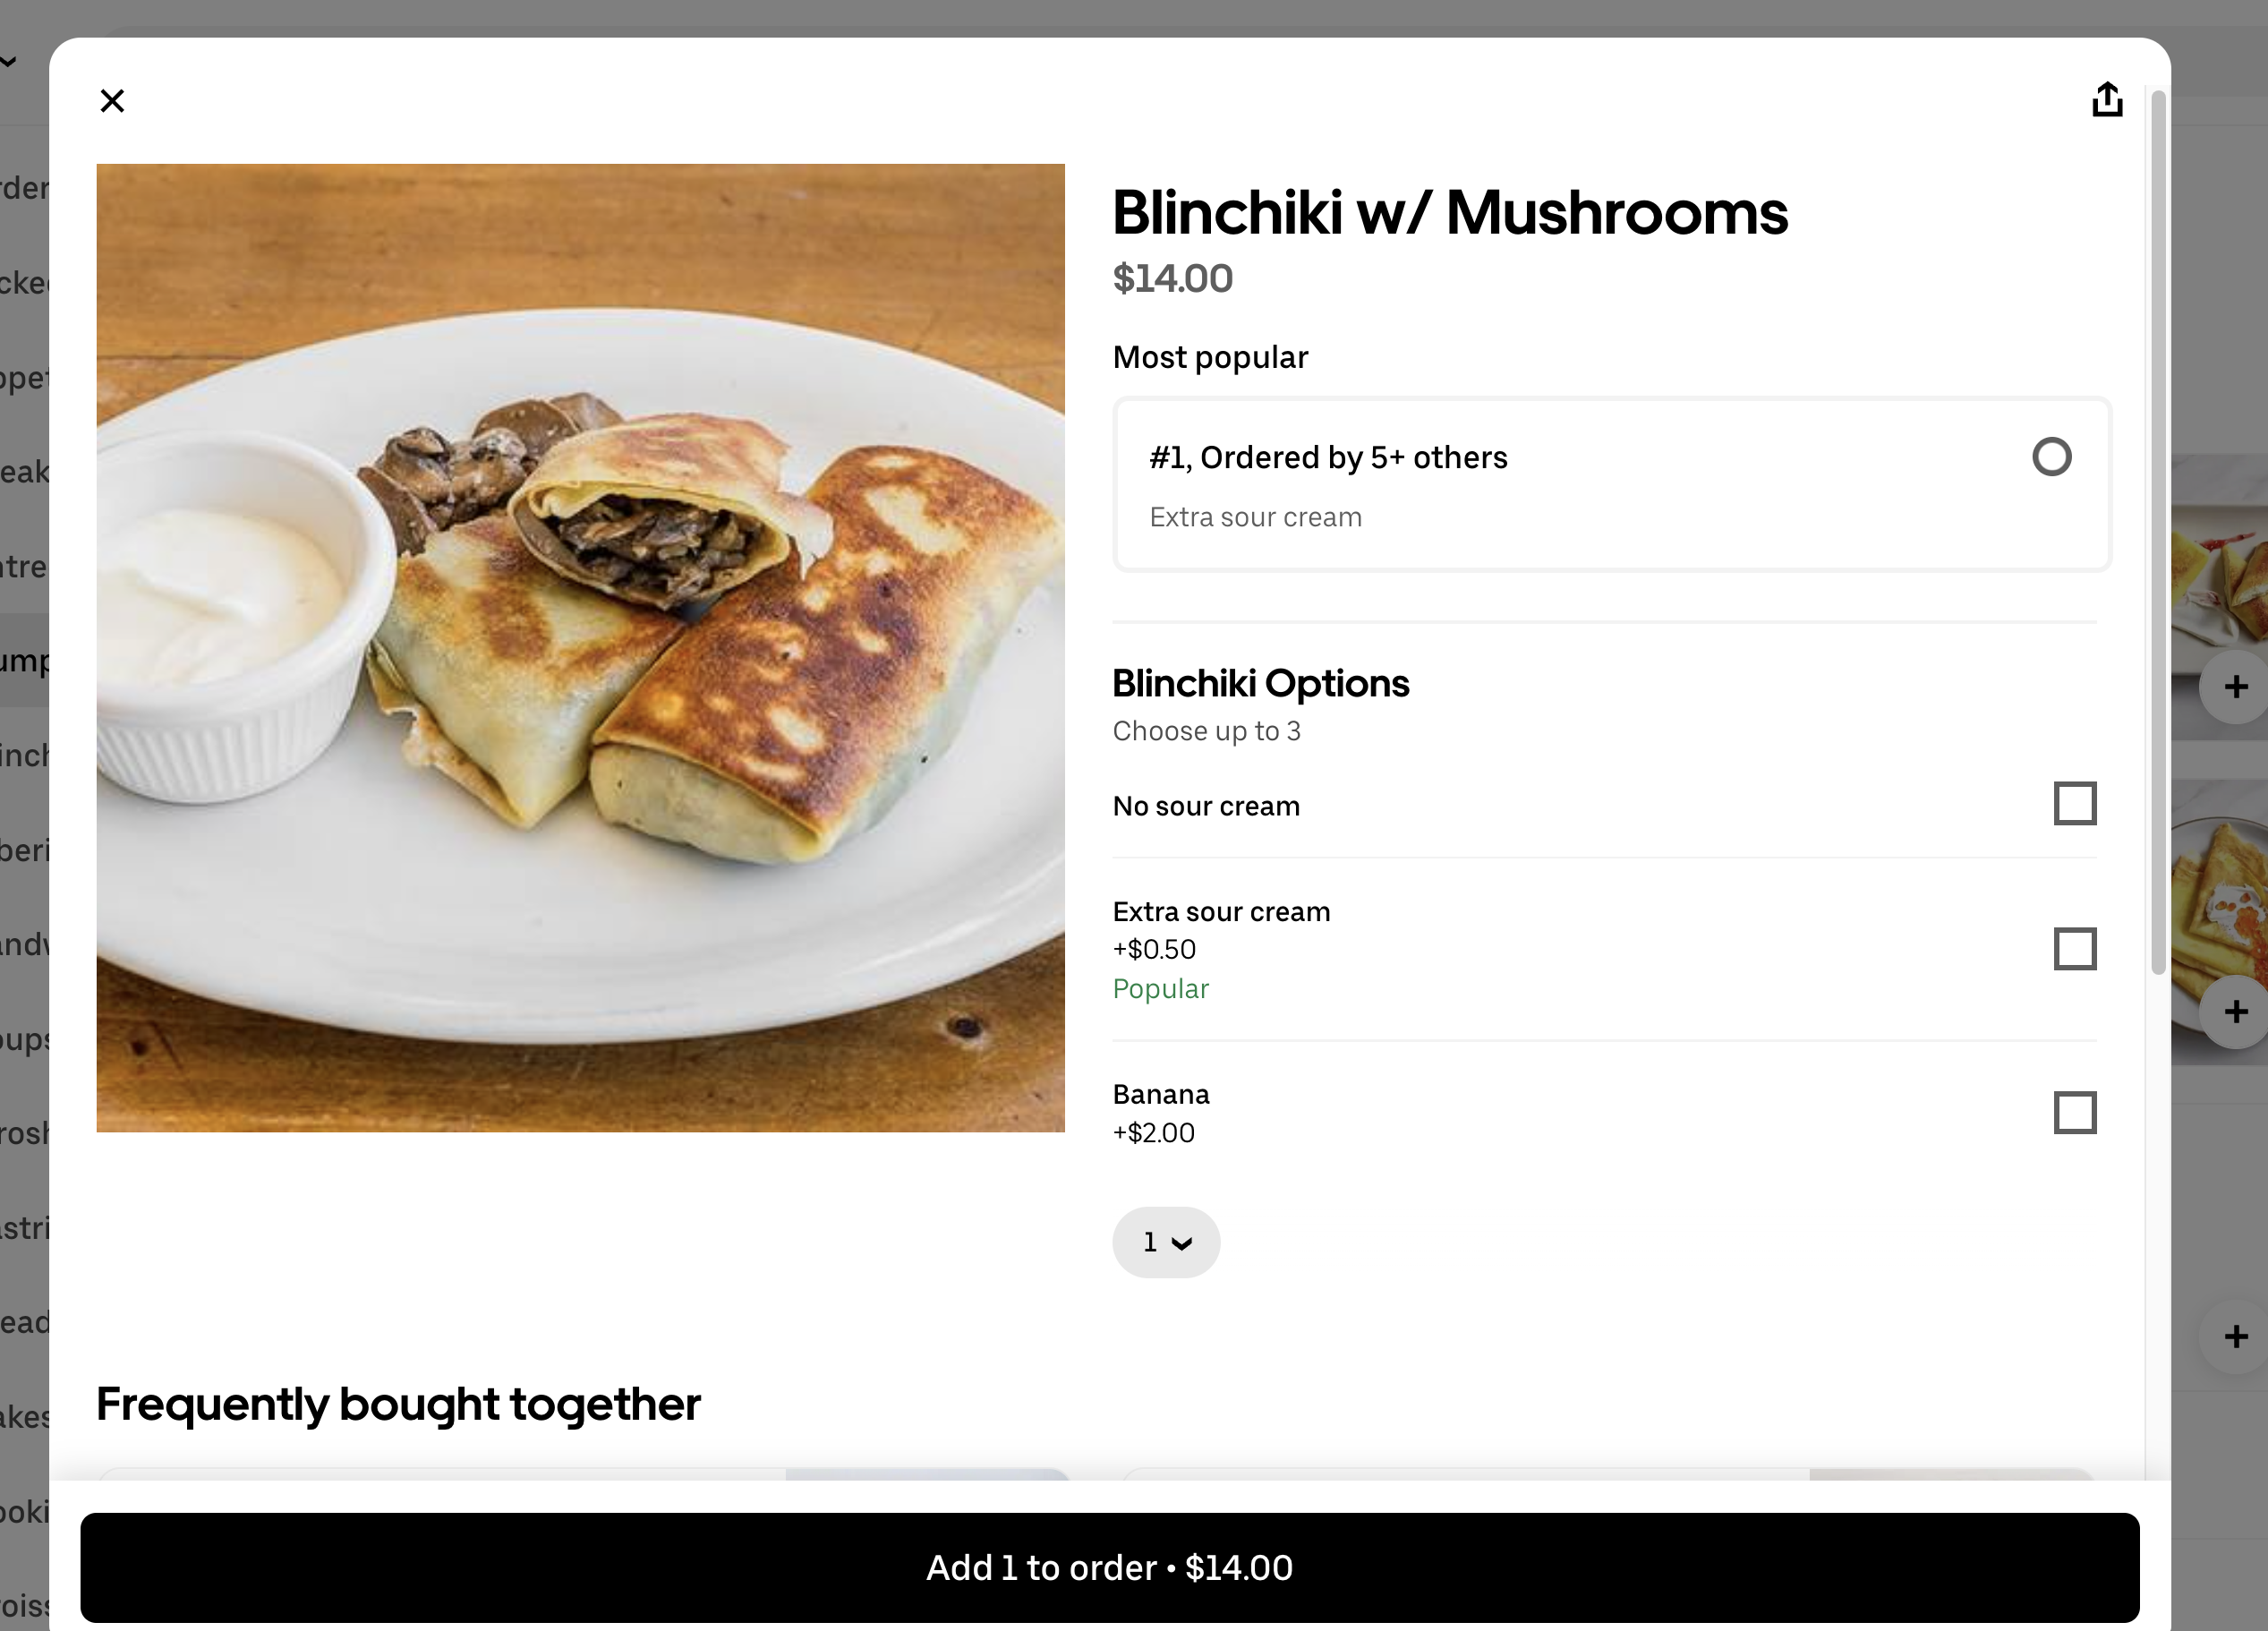Screen dimensions: 2268x1631
Task: Check the No sour cream option
Action: pyautogui.click(x=2074, y=804)
